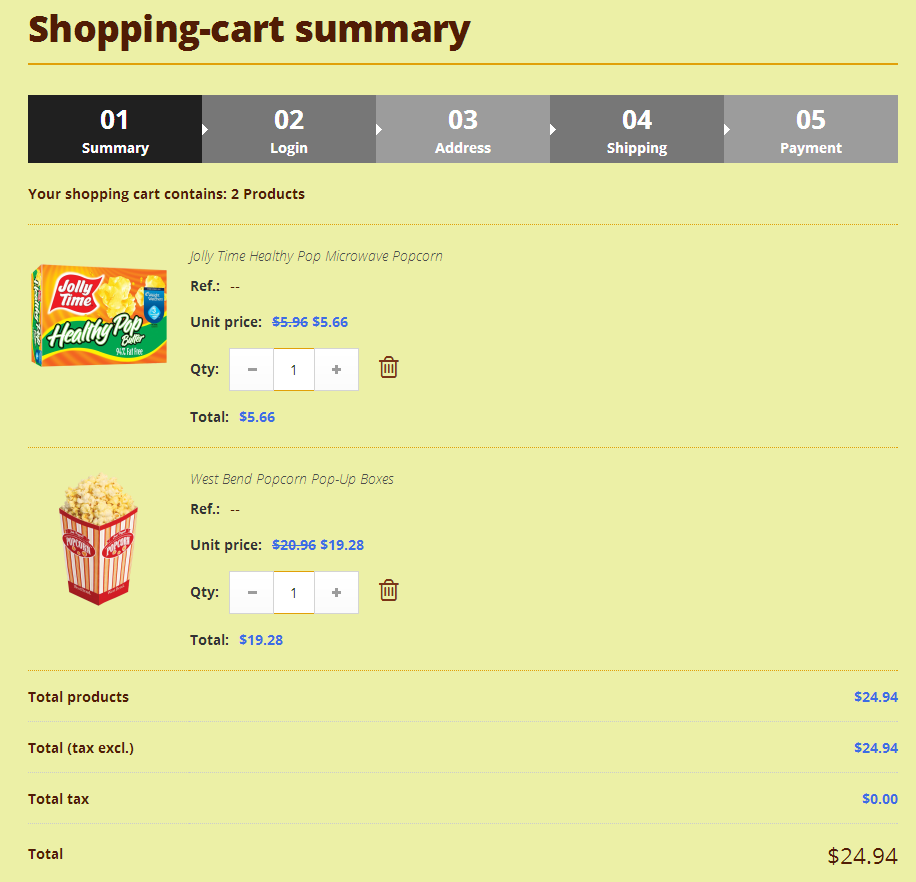Click the grand Total amount $24.94

tap(862, 856)
